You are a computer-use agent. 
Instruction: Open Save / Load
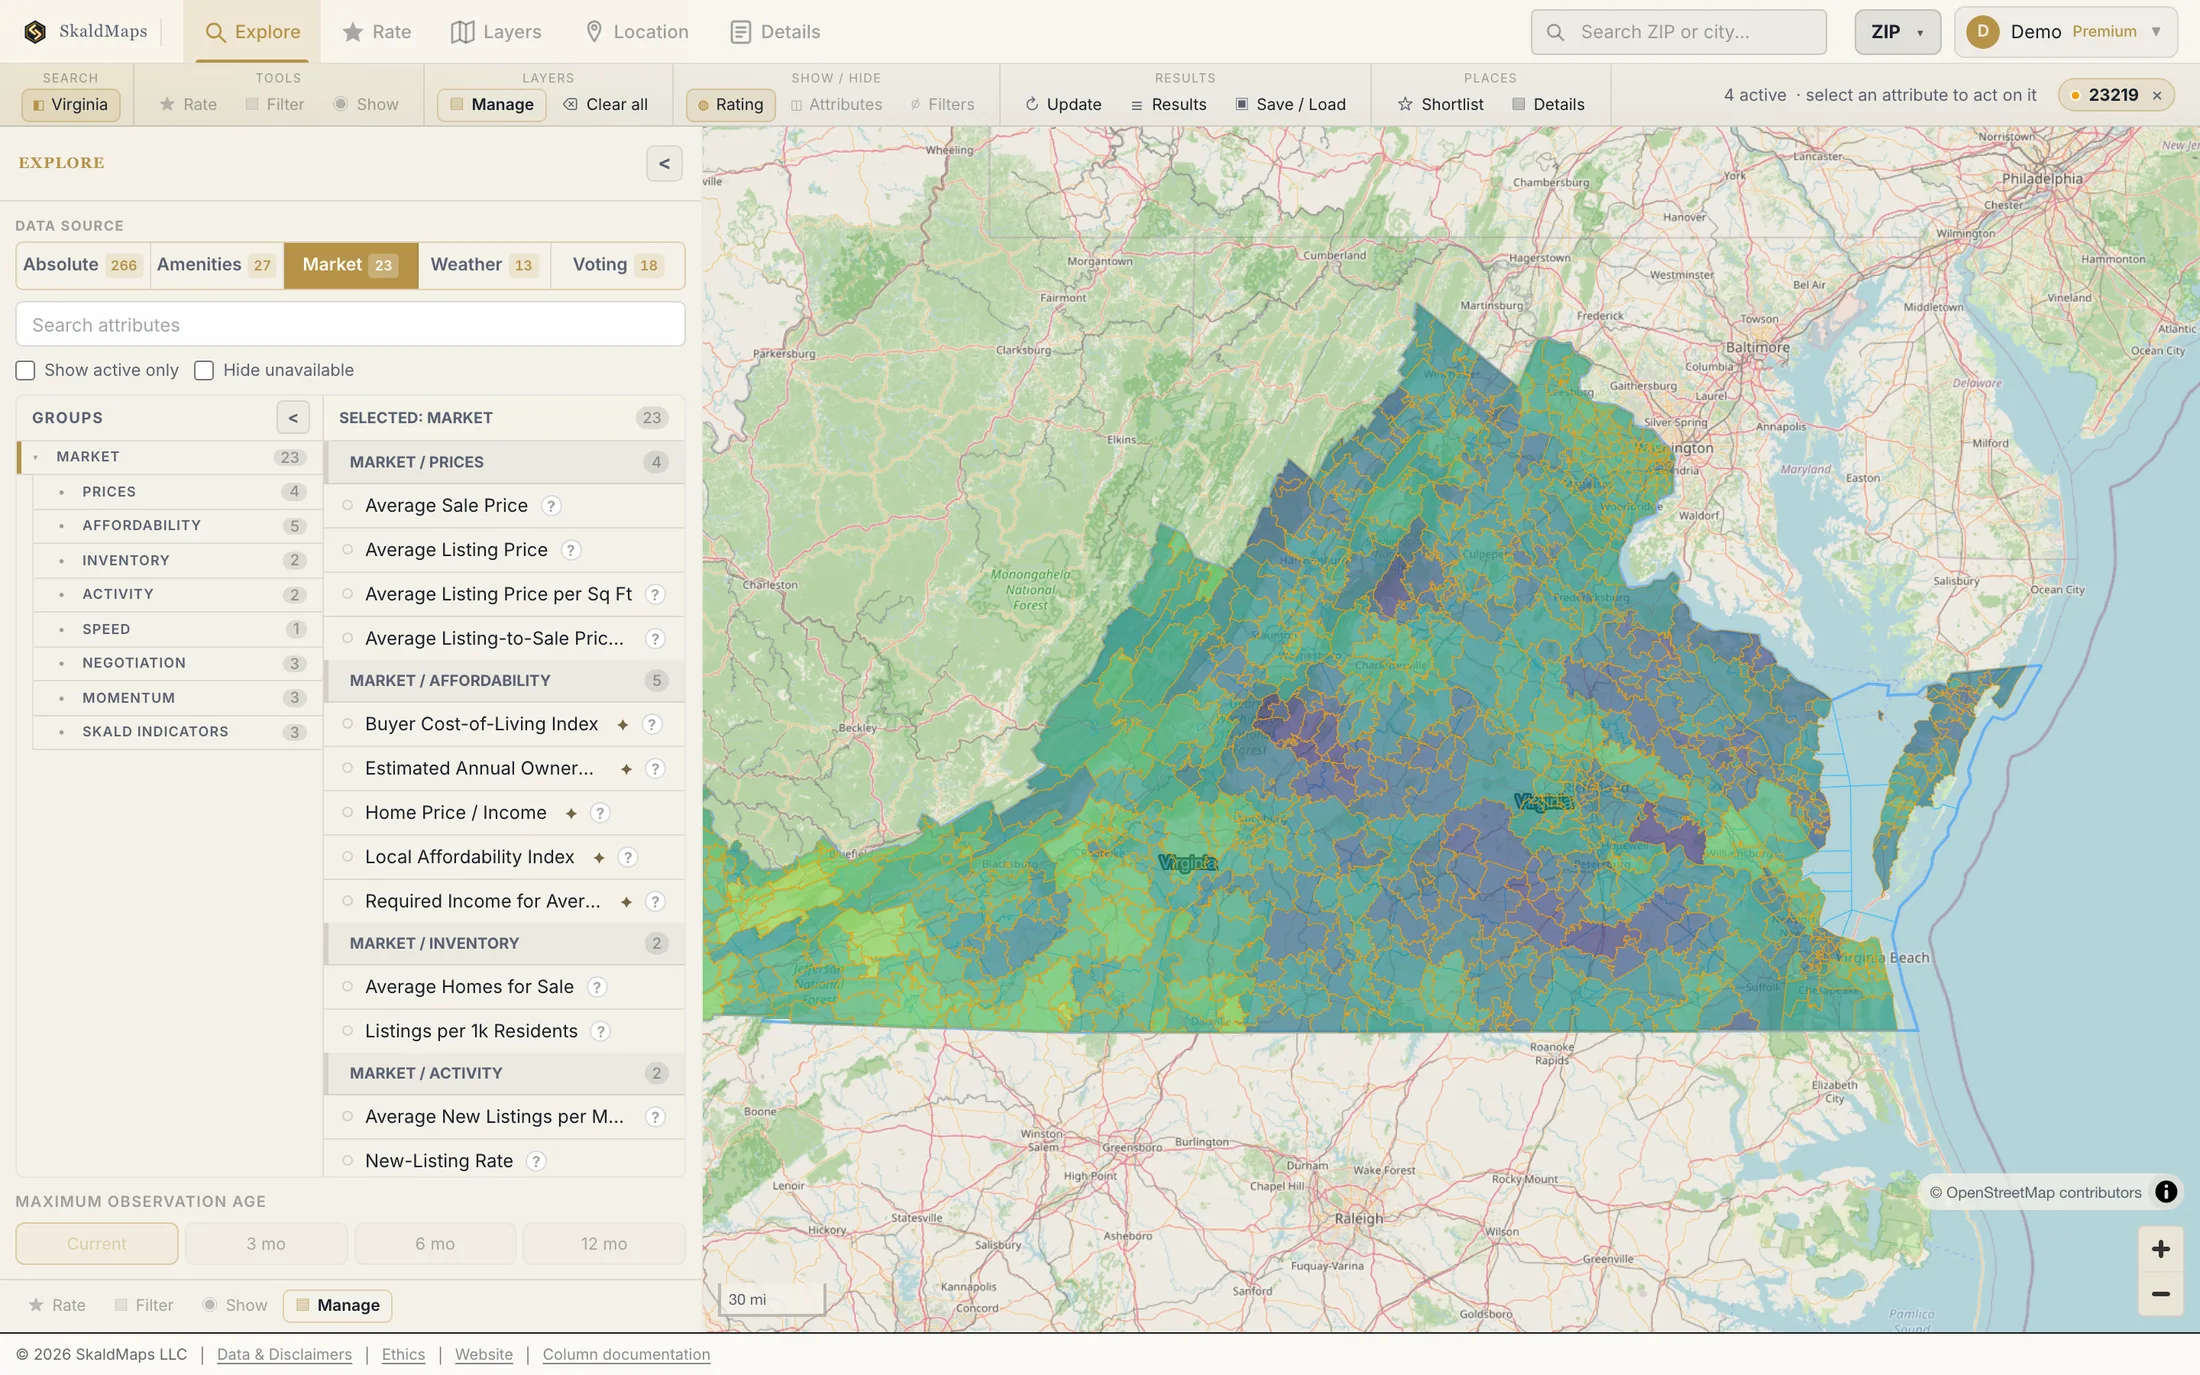1290,104
